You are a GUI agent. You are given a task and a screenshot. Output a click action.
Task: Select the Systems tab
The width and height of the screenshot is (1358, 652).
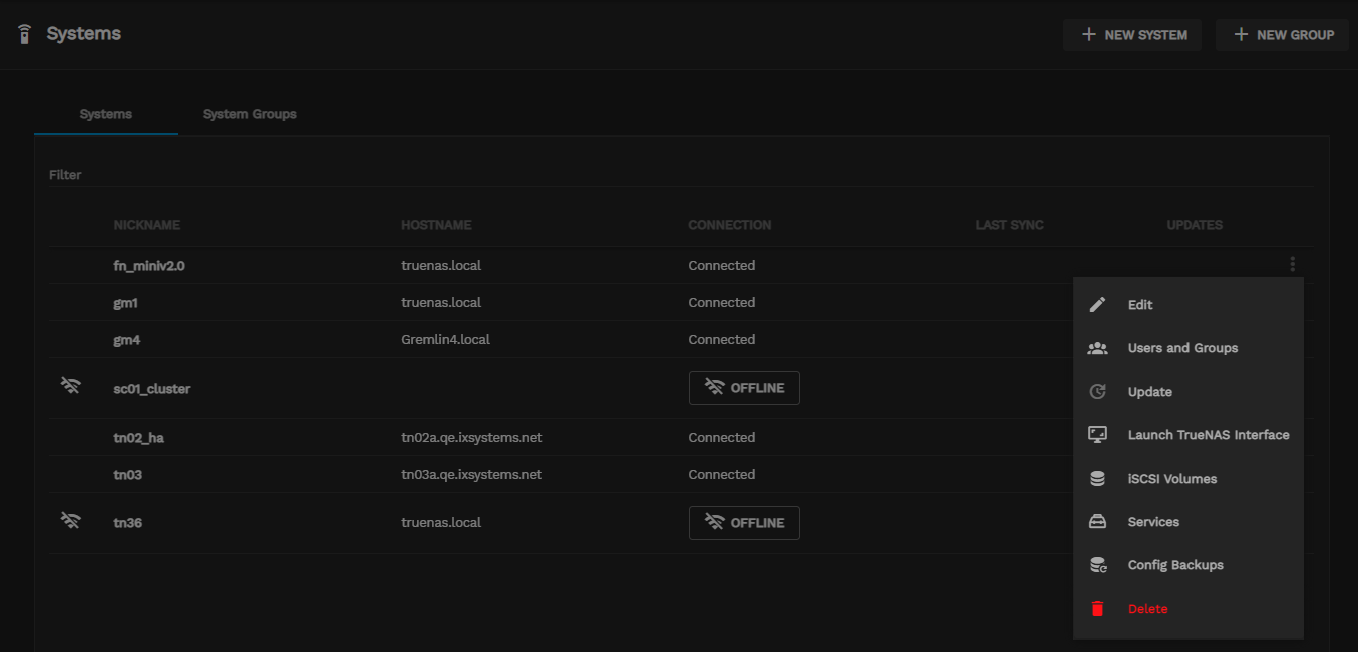click(x=105, y=114)
